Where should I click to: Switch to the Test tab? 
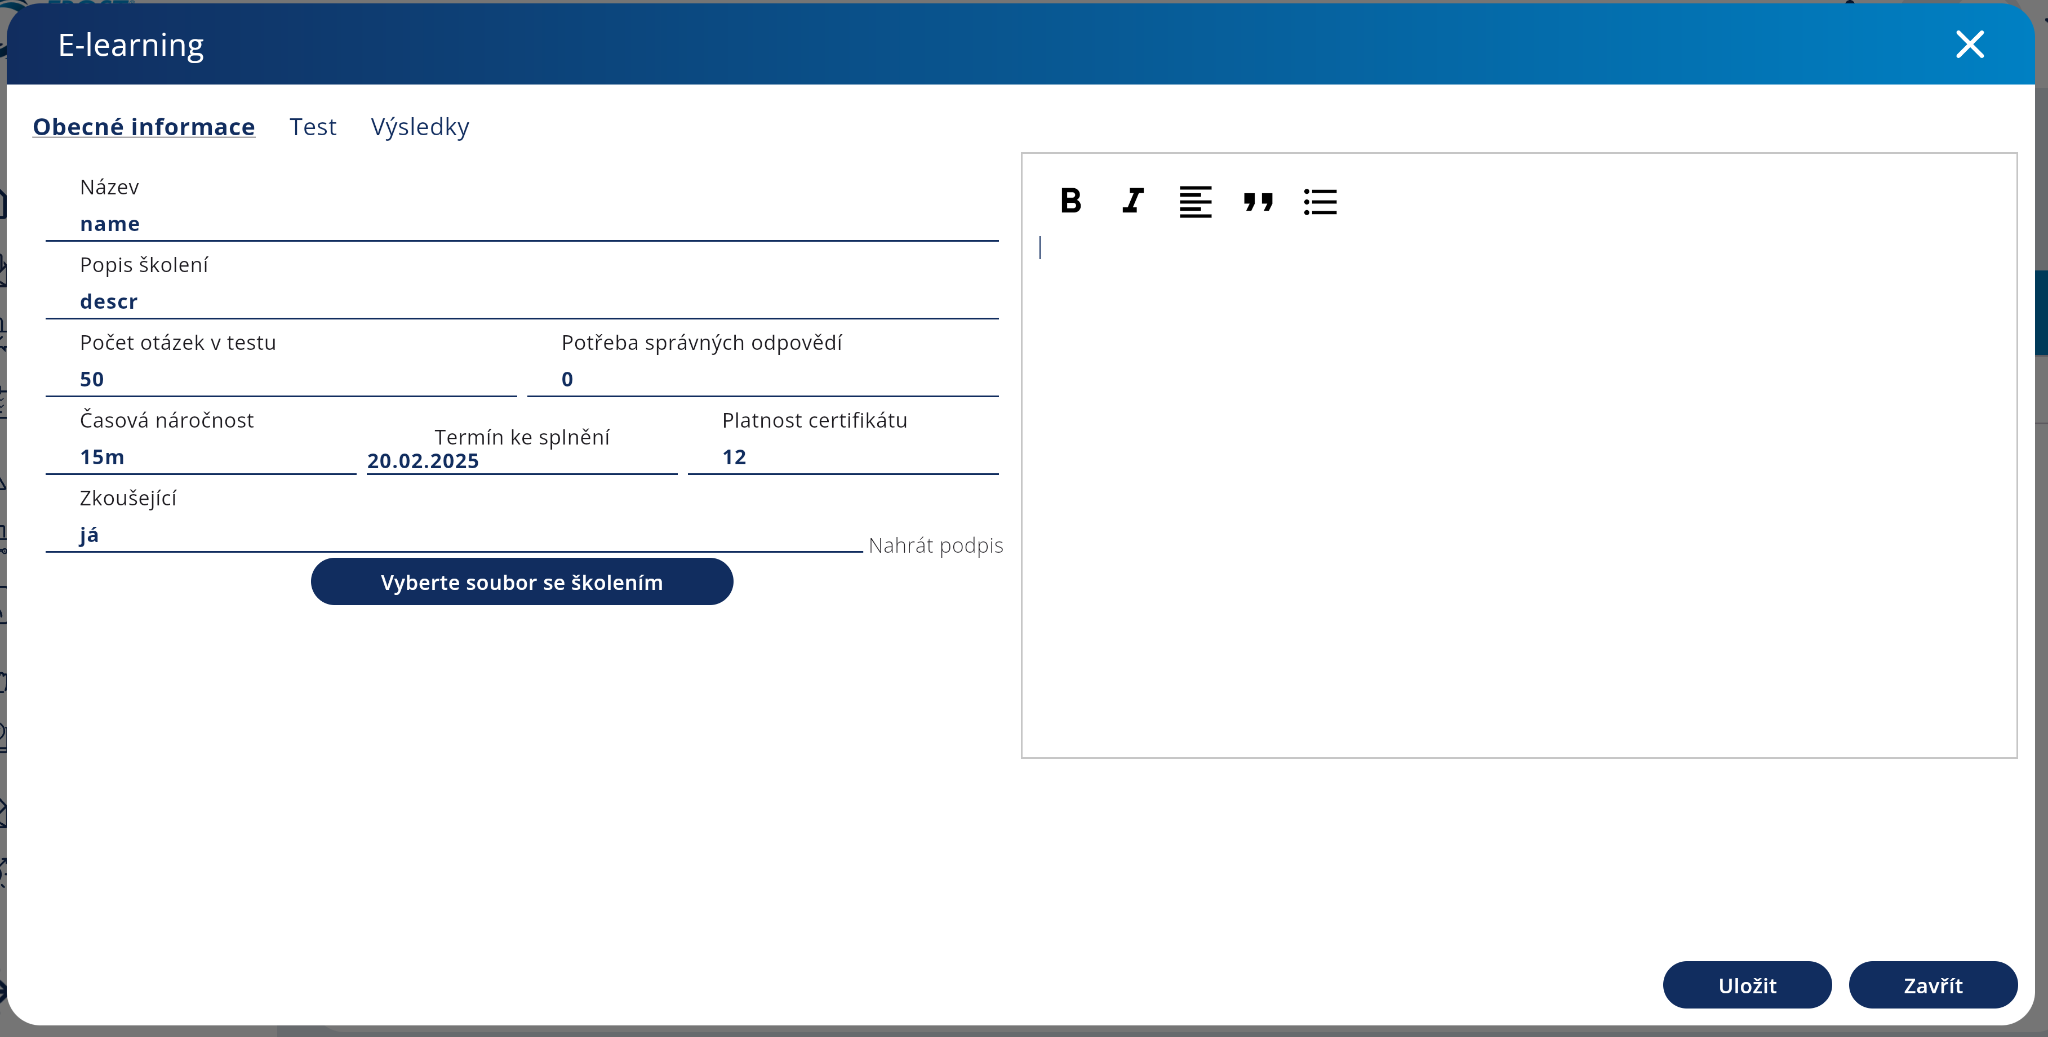coord(313,127)
